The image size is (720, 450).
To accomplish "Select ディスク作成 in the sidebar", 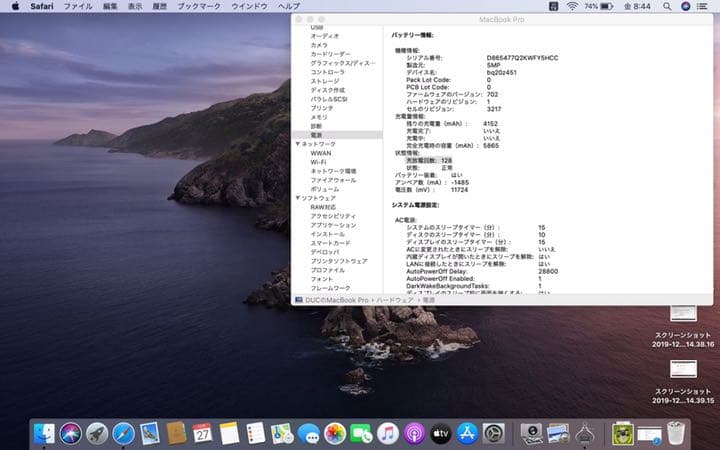I will (327, 90).
